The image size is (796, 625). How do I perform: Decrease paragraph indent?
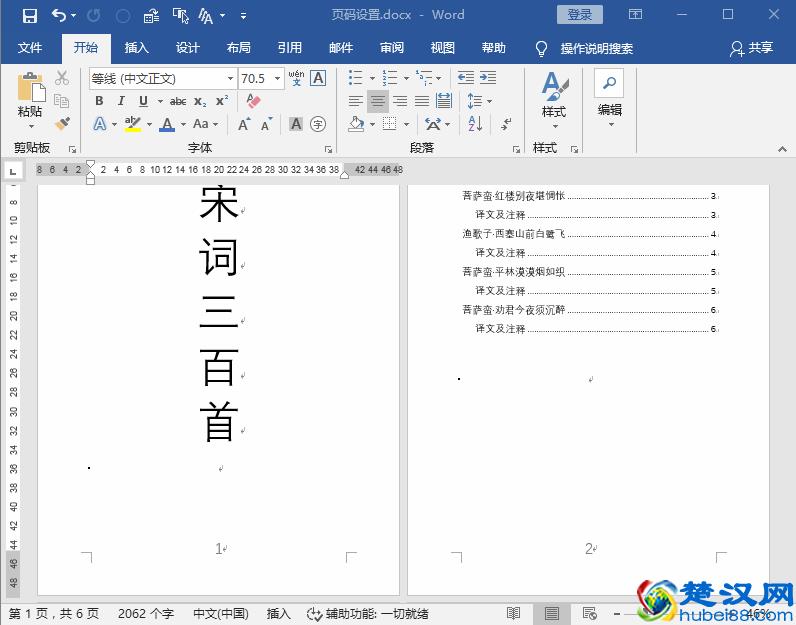[x=466, y=78]
